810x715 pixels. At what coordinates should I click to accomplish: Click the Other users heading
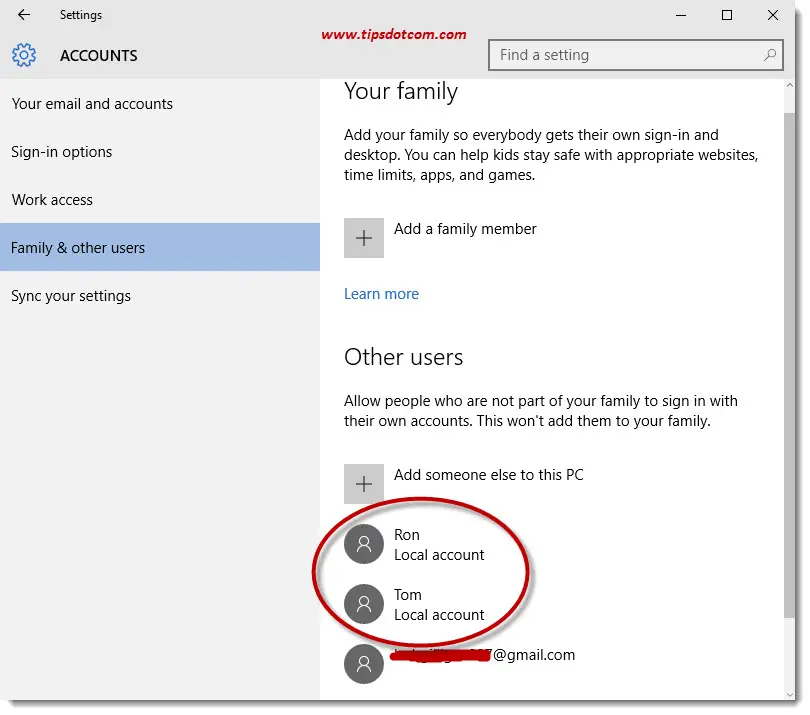click(403, 357)
